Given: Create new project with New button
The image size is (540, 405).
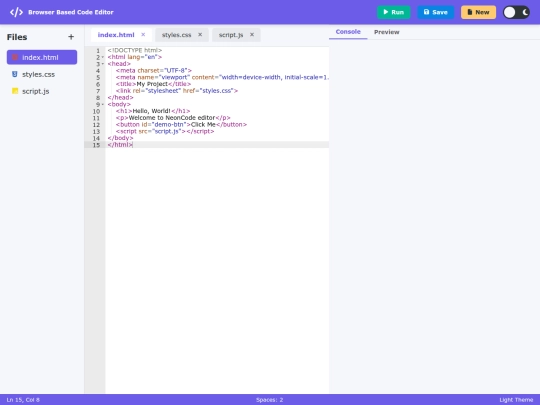Looking at the screenshot, I should (478, 12).
